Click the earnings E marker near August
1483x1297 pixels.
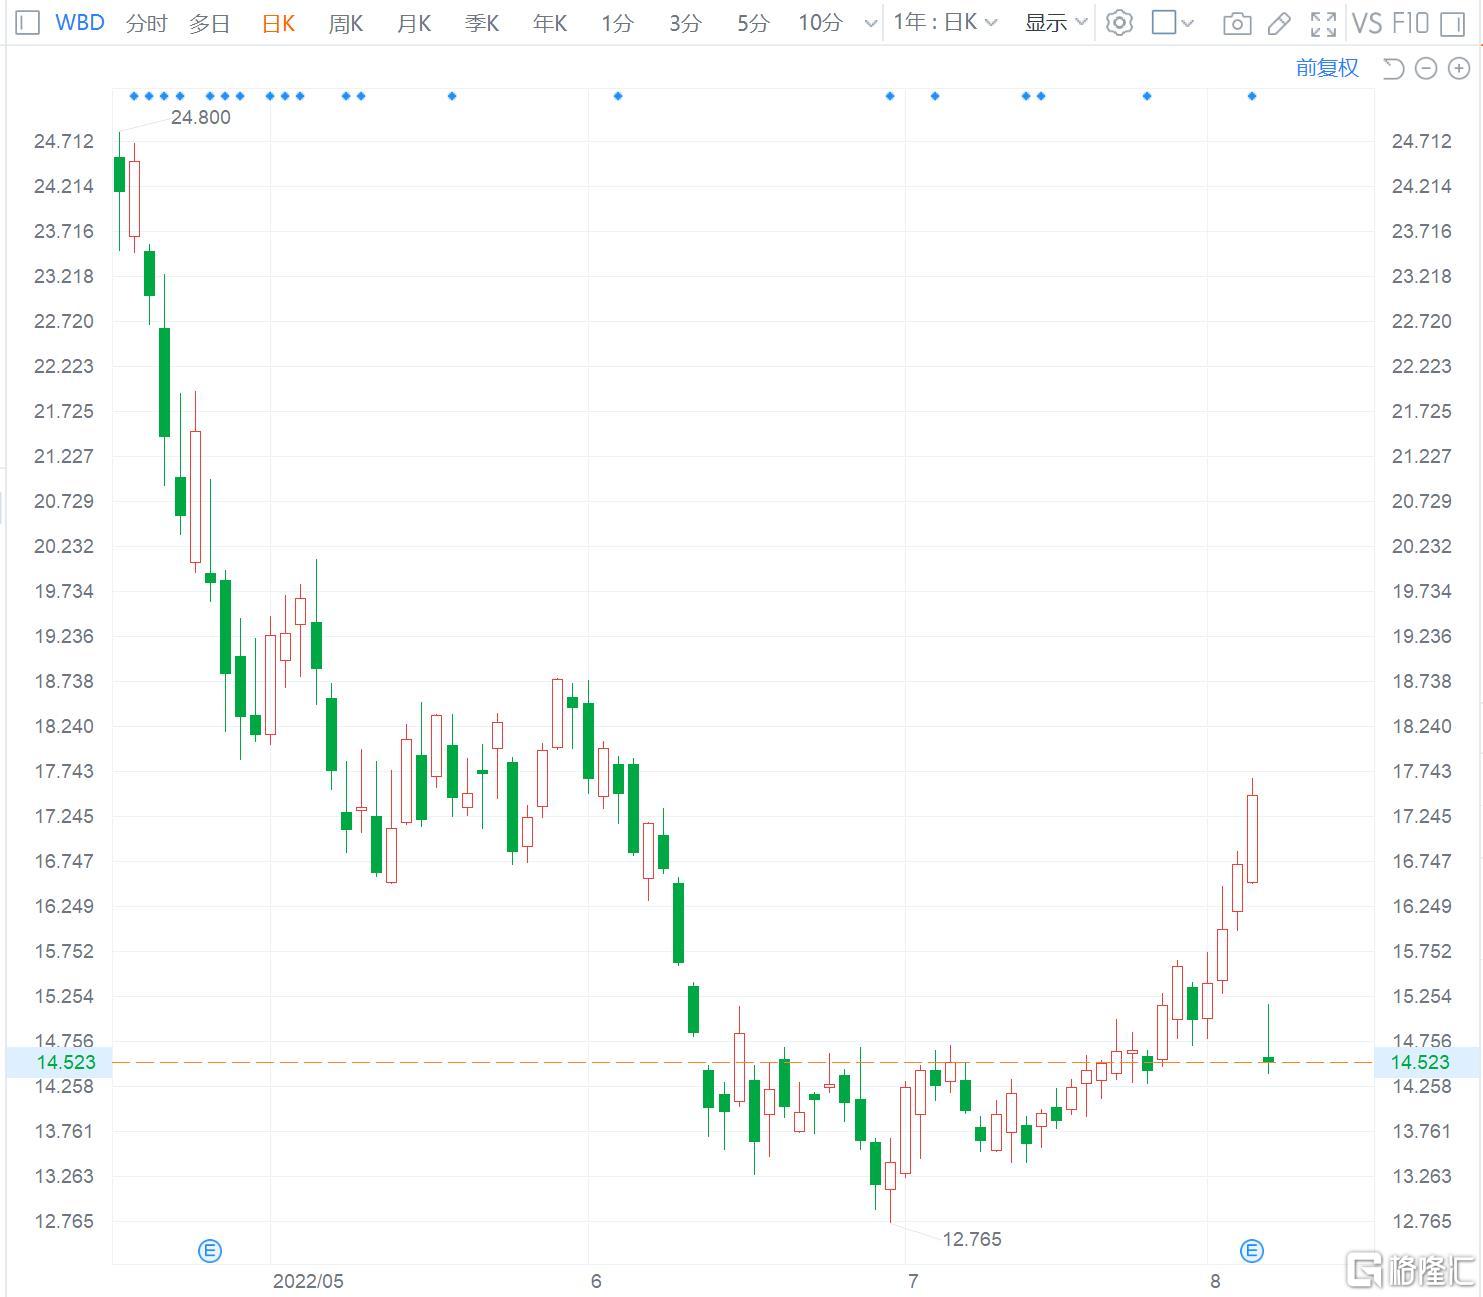[1252, 1250]
